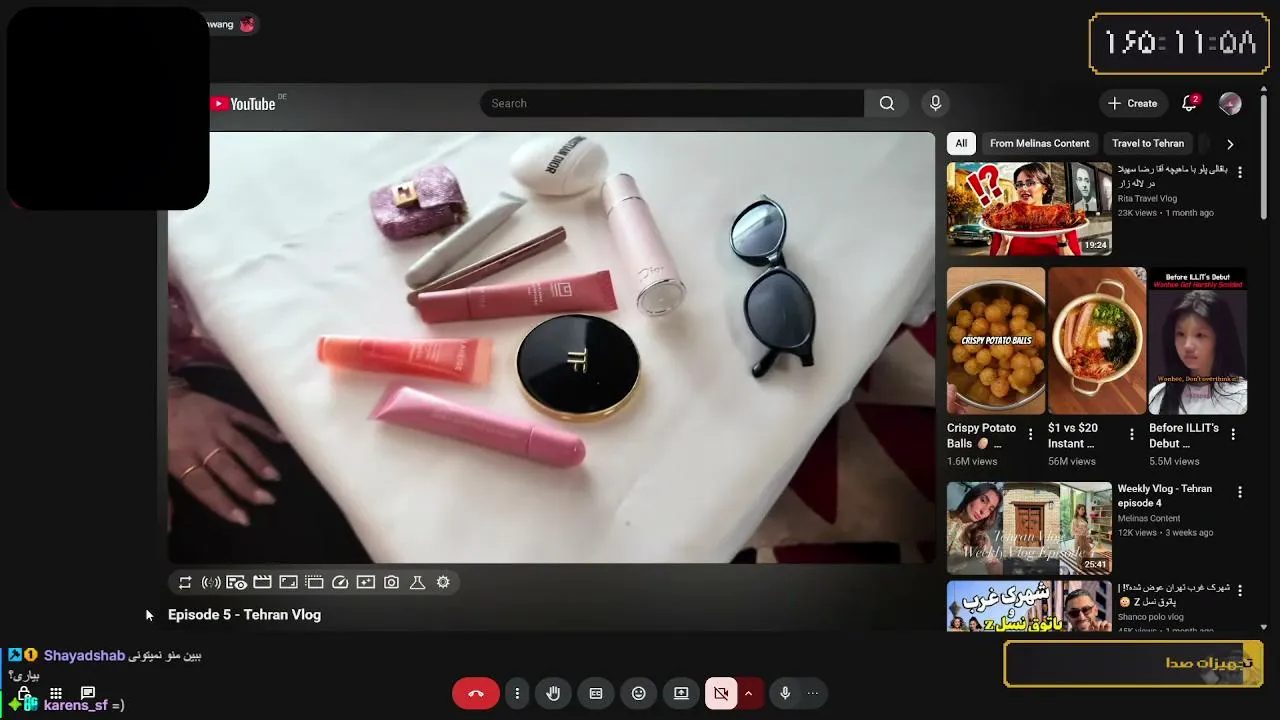Click the yellow-bordered Persian audio label box

[x=1133, y=664]
